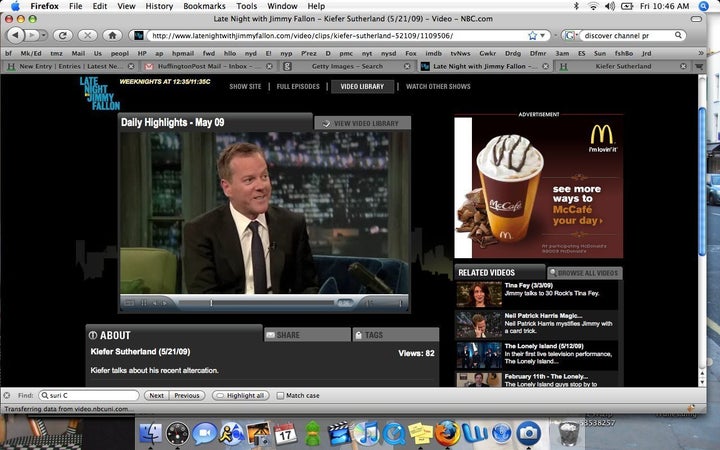Select the ABOUT tab
Image resolution: width=720 pixels, height=450 pixels.
[174, 335]
